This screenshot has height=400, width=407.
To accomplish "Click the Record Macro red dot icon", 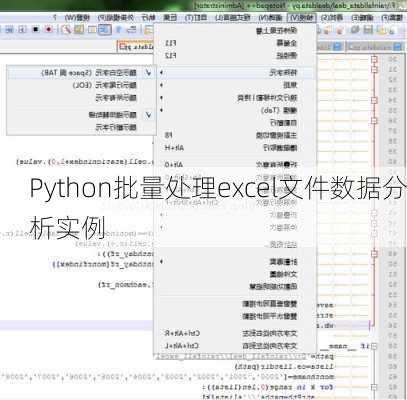I will click(49, 29).
